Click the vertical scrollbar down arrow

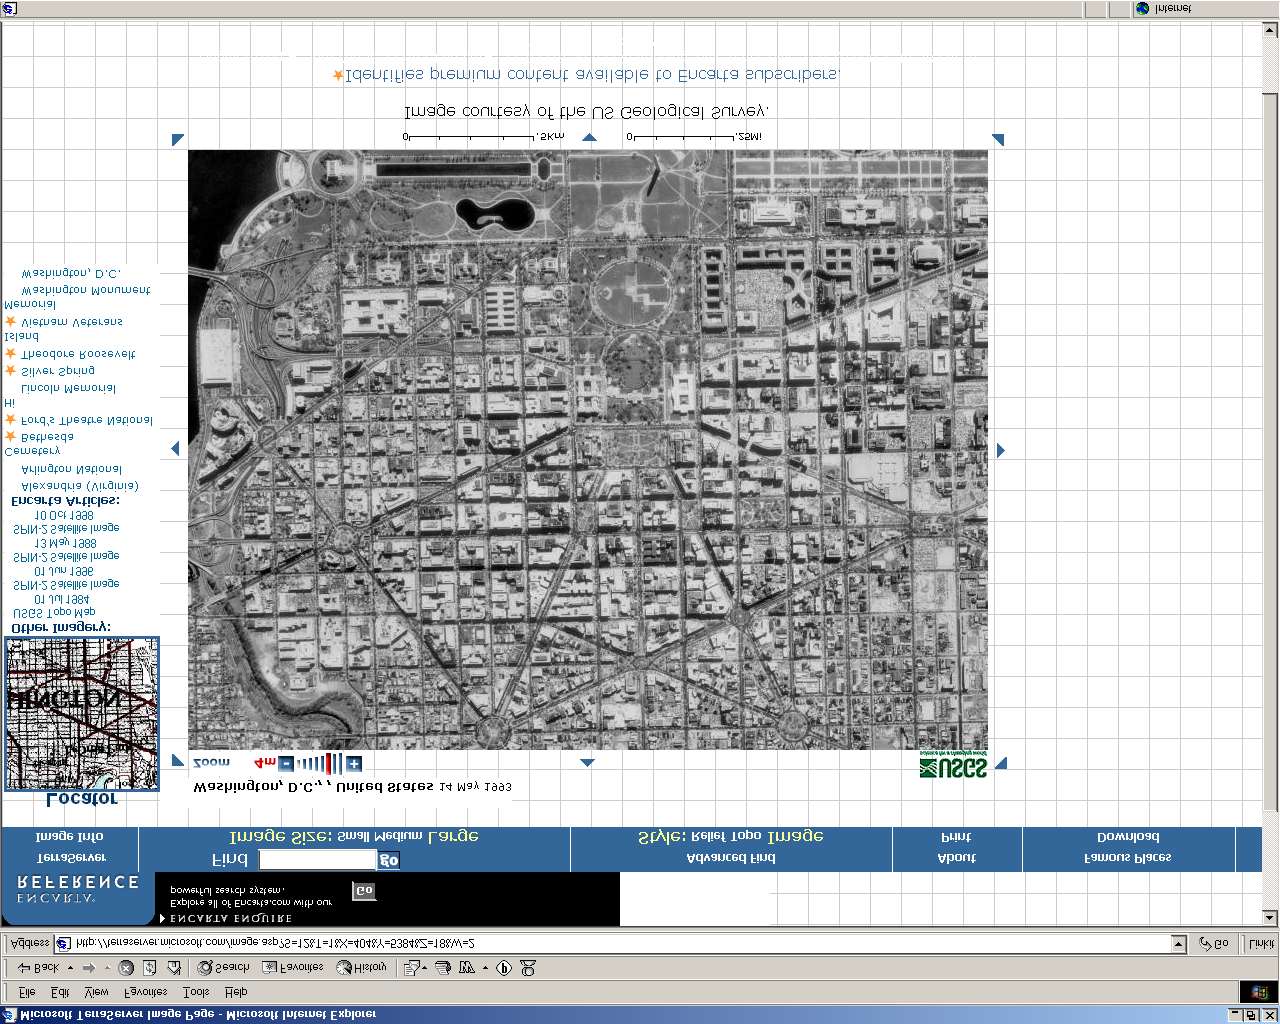[x=1271, y=918]
